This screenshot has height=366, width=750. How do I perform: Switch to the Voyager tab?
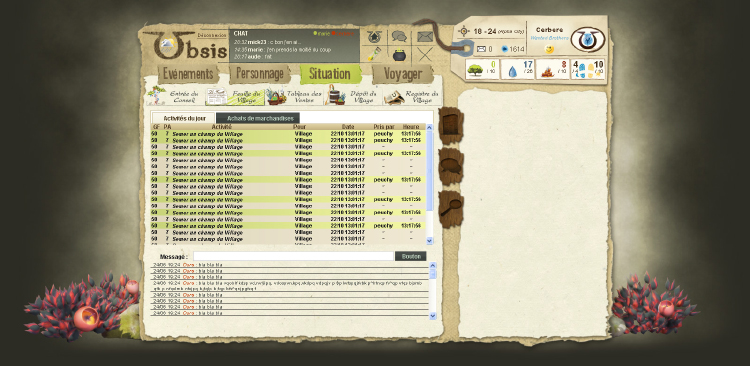point(403,74)
